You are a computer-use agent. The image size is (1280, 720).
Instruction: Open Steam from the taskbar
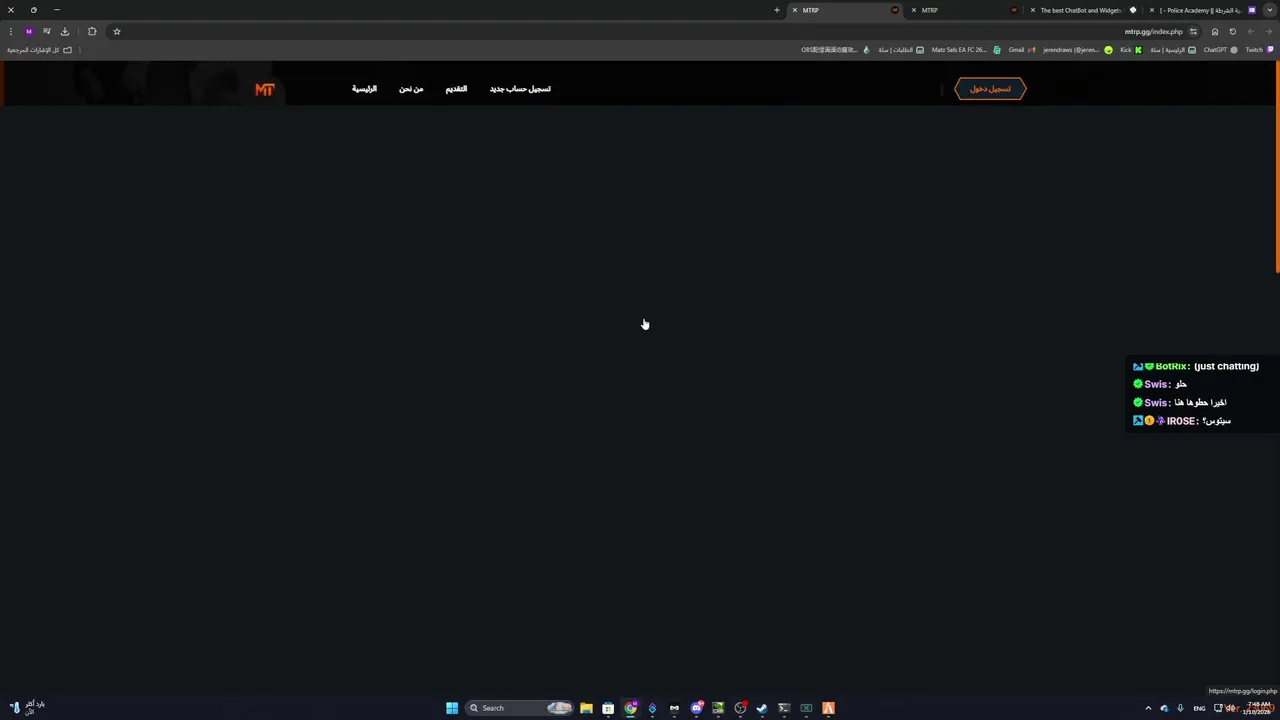pos(762,708)
